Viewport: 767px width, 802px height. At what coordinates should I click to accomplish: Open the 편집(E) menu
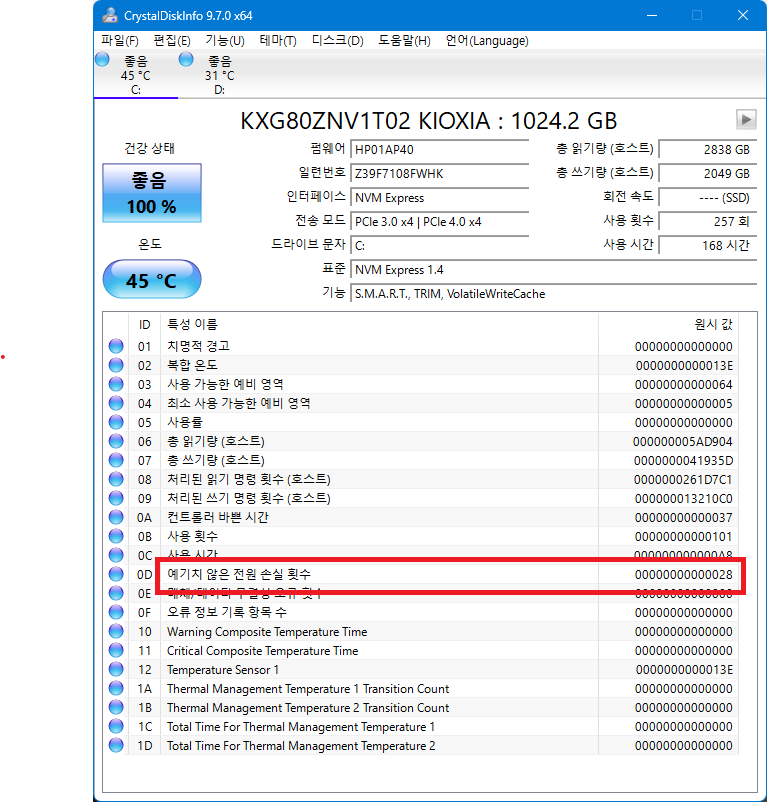tap(172, 40)
